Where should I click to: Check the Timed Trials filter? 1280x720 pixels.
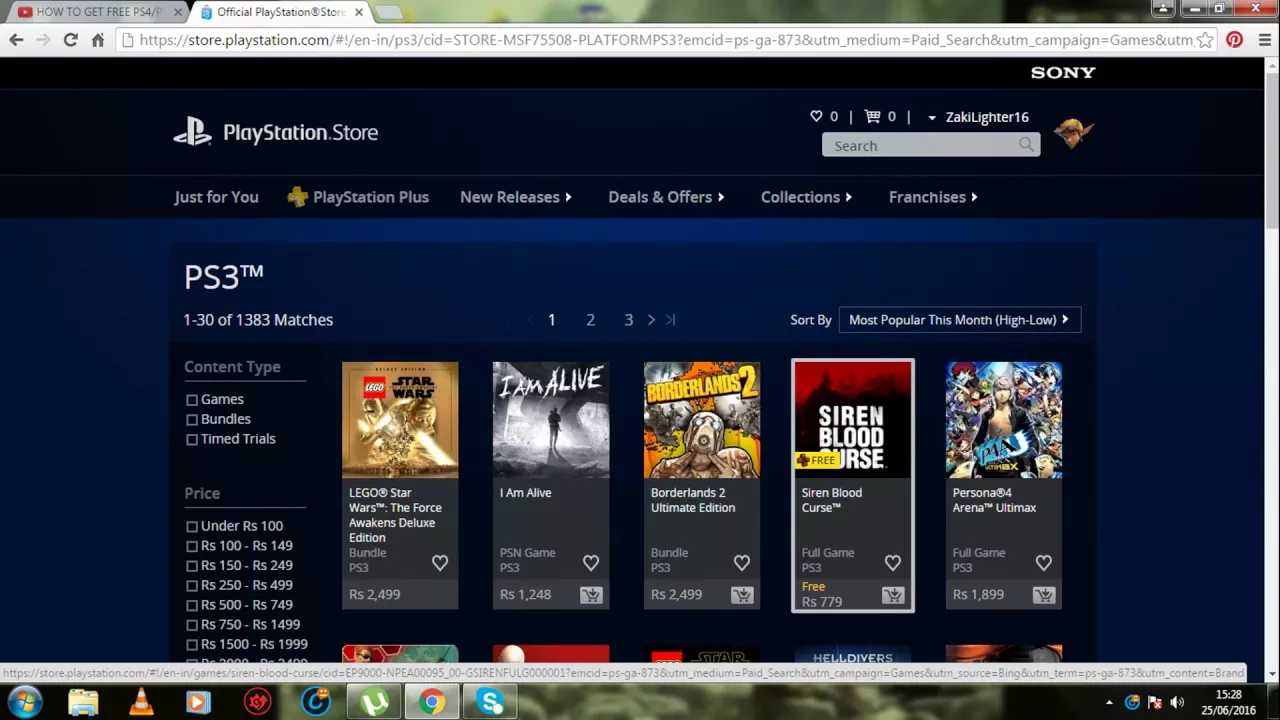[192, 440]
